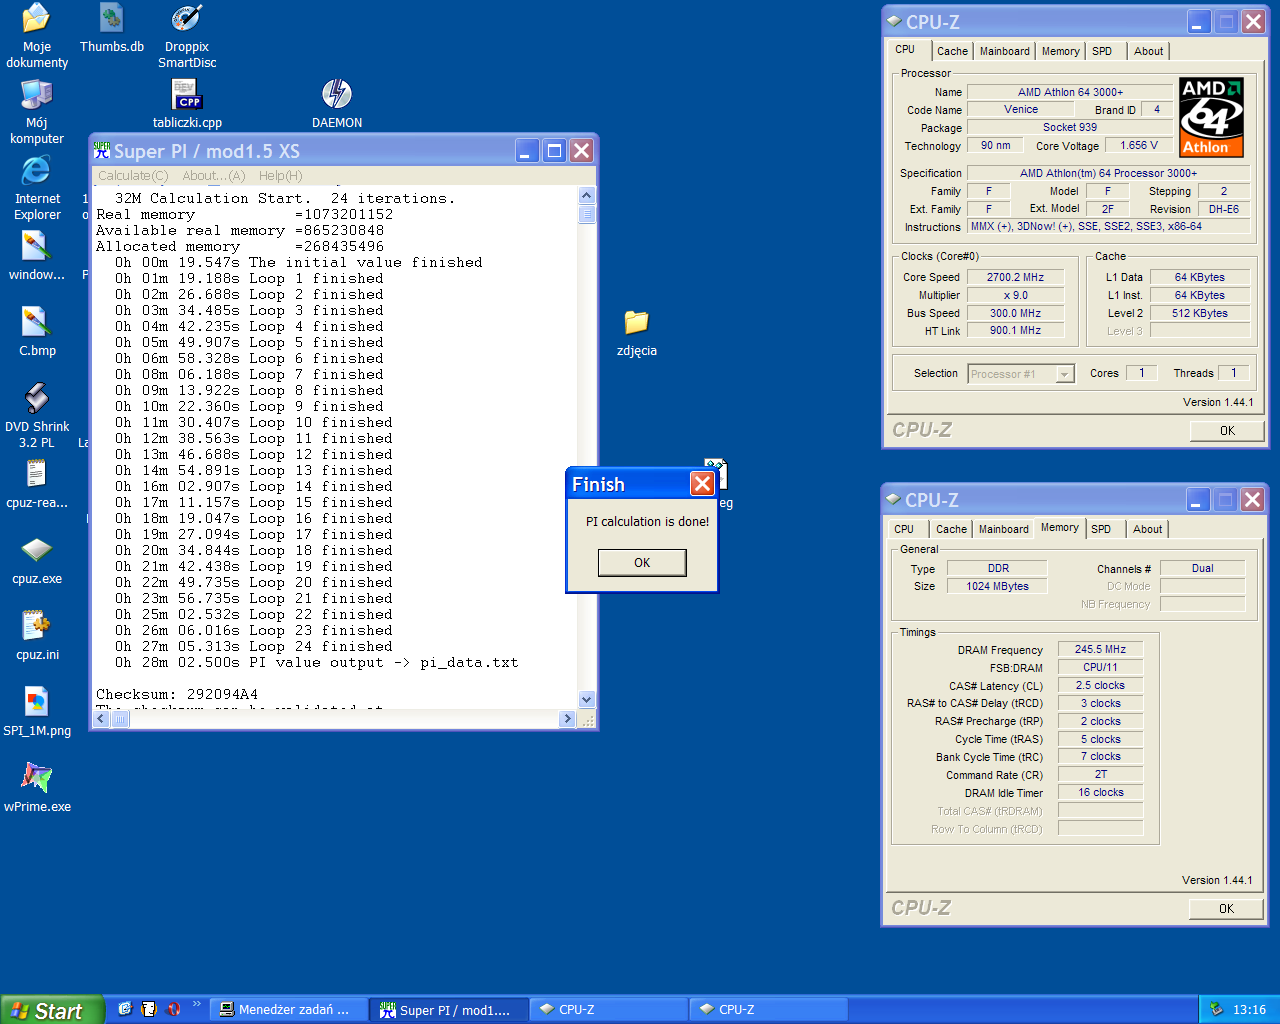The width and height of the screenshot is (1280, 1024).
Task: Launch DAEMON tools desktop icon
Action: pos(337,104)
